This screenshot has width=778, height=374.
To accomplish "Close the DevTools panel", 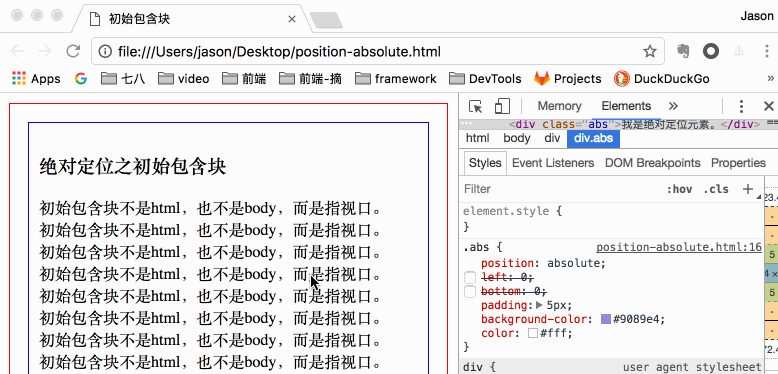I will tap(769, 106).
